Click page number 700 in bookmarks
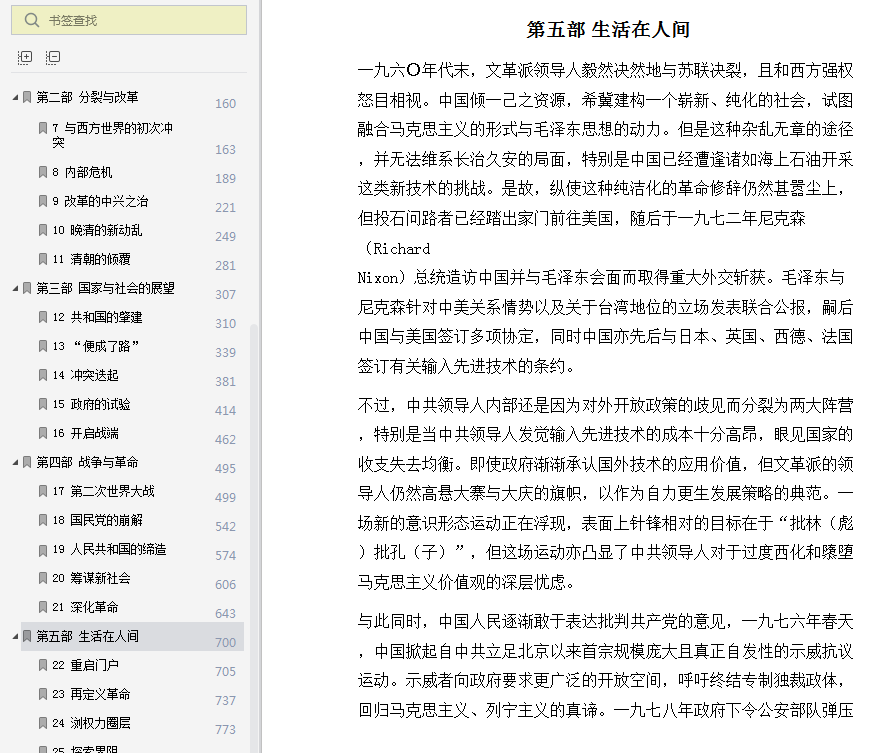 pyautogui.click(x=226, y=642)
